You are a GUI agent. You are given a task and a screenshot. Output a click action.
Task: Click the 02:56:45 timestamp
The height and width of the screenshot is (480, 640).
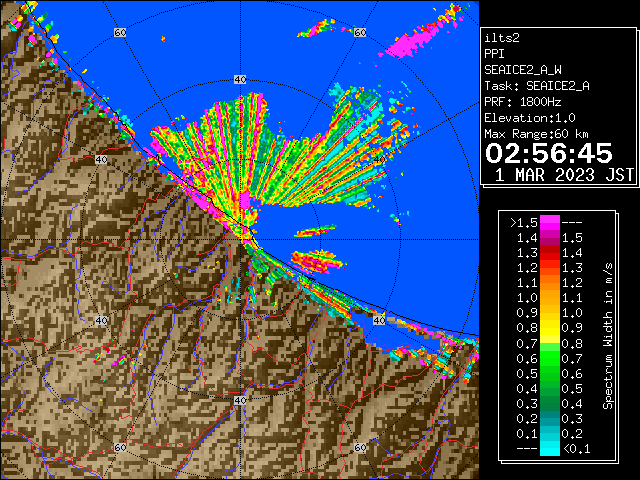549,153
